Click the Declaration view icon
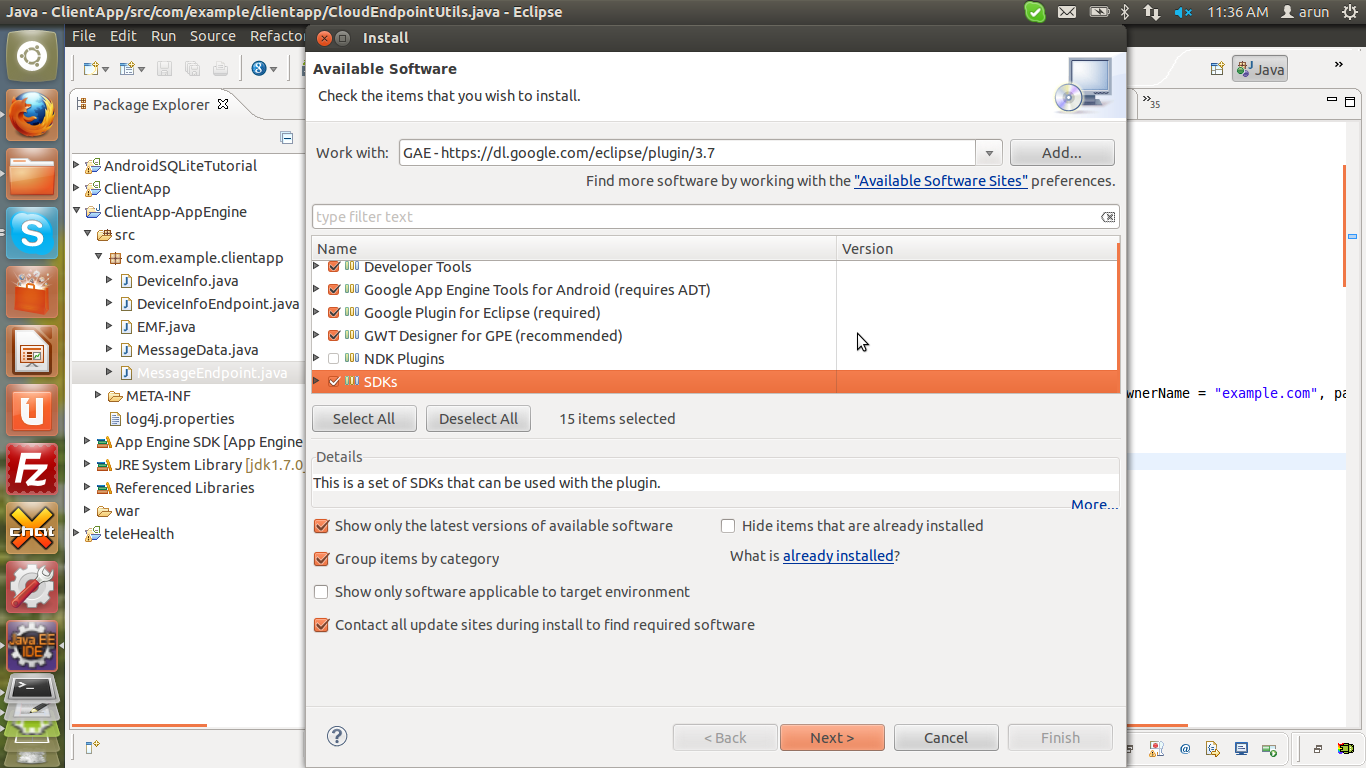1366x768 pixels. click(x=1213, y=748)
